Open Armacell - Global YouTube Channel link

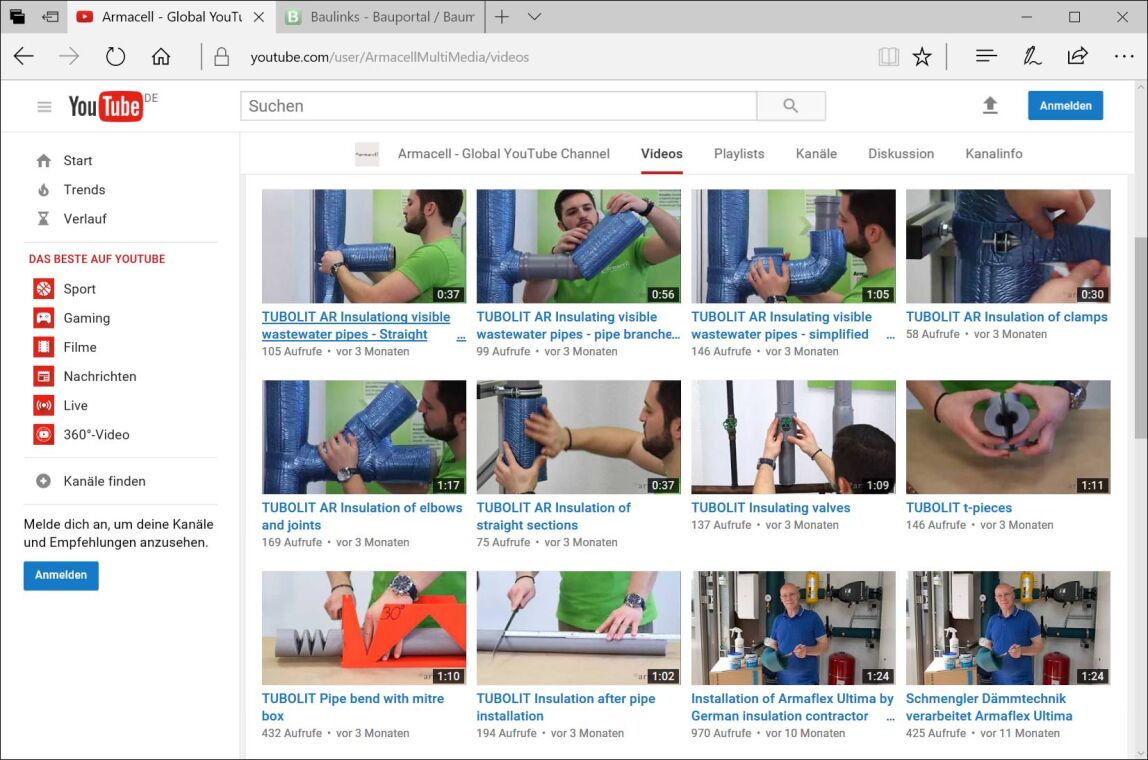[x=504, y=154]
